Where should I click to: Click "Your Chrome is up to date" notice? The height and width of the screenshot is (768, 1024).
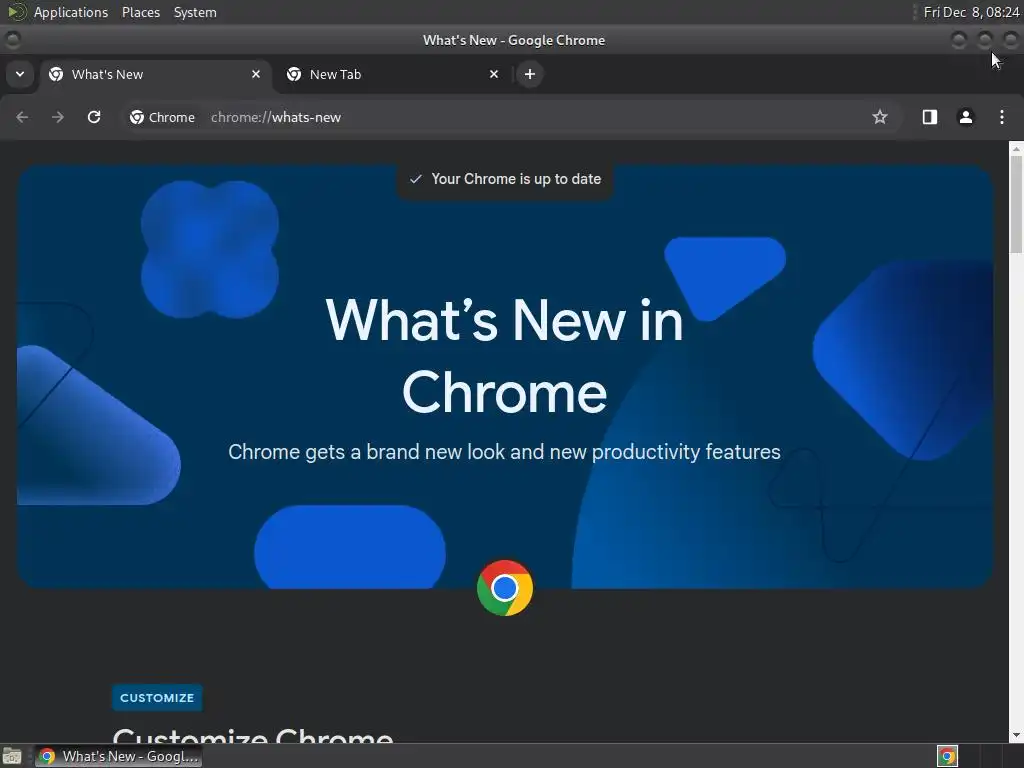[x=505, y=179]
